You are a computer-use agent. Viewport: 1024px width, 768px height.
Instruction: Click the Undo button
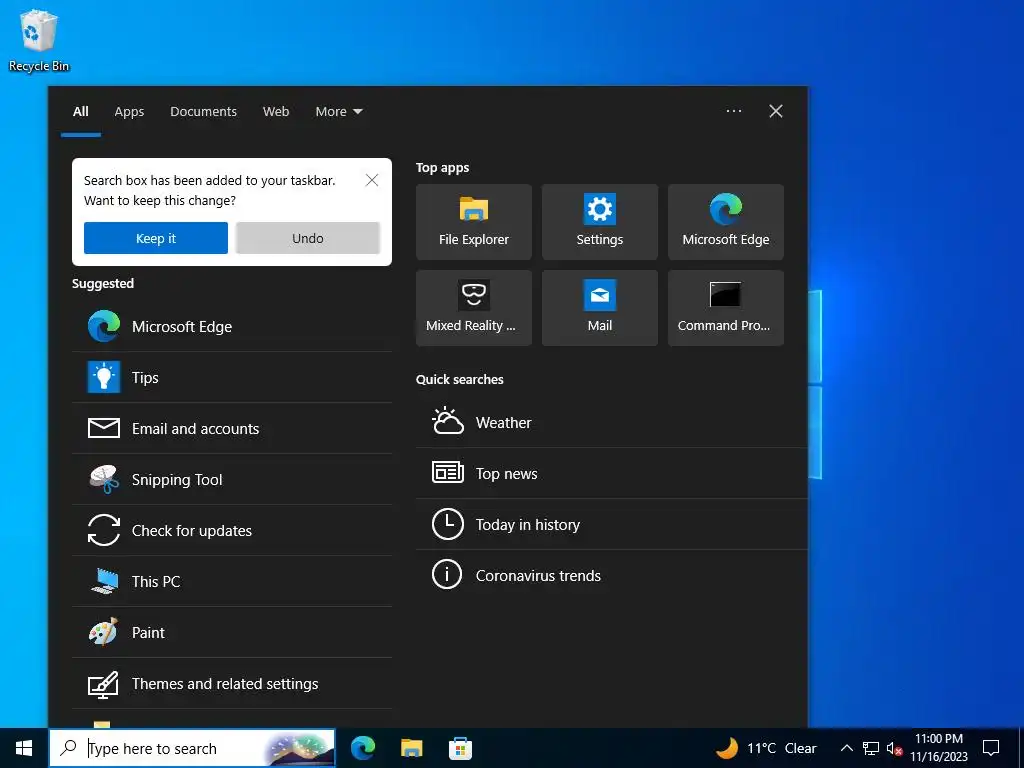pos(308,238)
